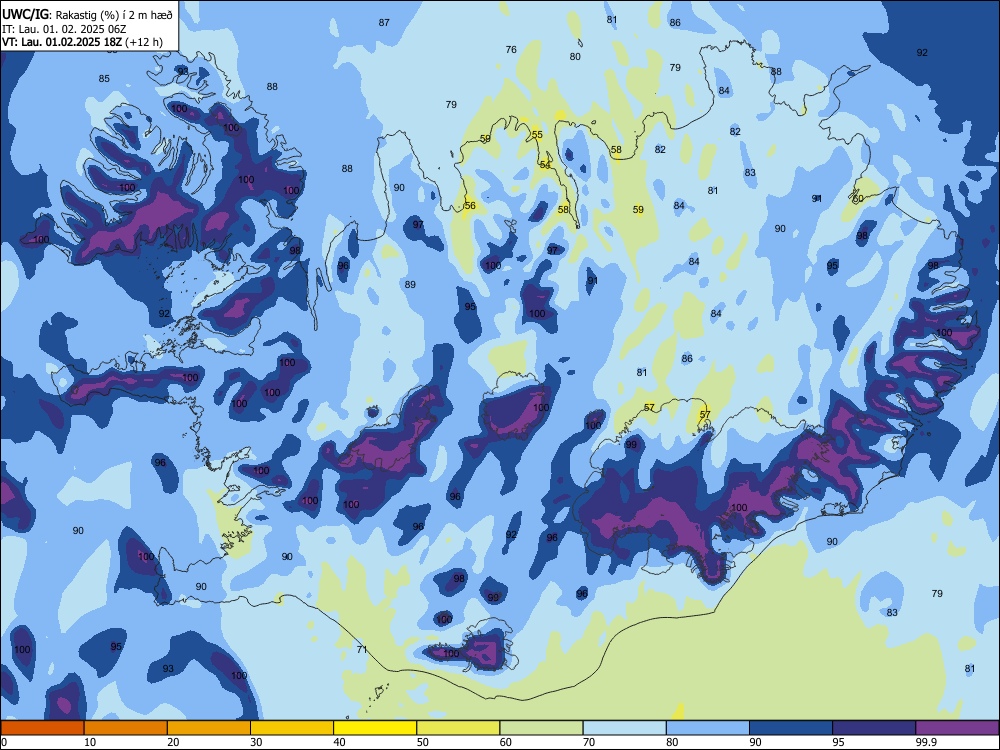Click the '54' humidity value on the map
1000x750 pixels.
click(545, 165)
